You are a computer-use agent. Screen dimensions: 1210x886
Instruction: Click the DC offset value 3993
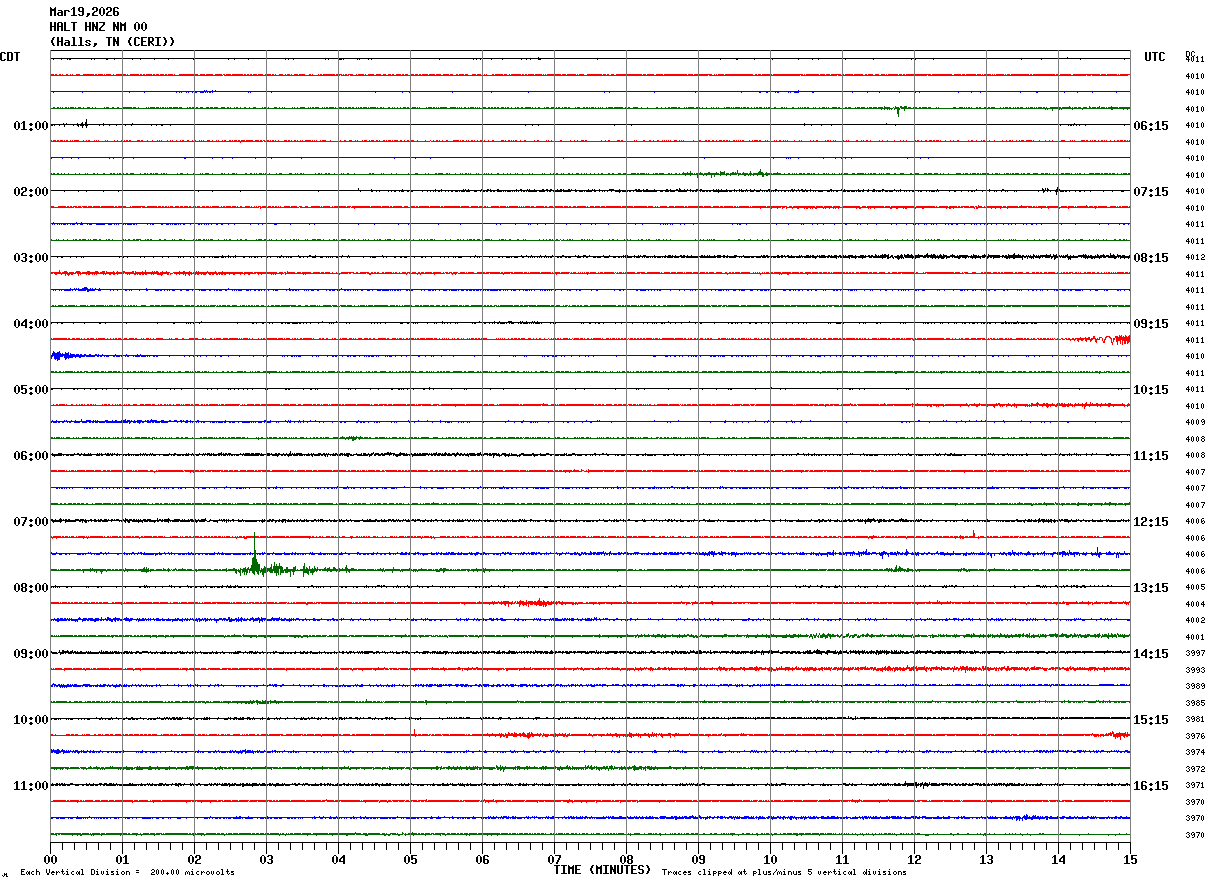(x=1195, y=670)
